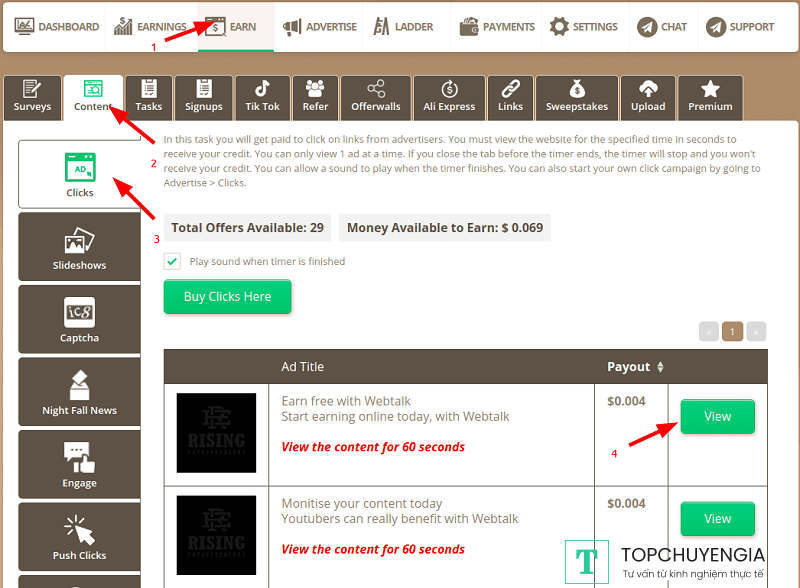Toggle Play sound when timer finished checkbox
Viewport: 800px width, 588px height.
pyautogui.click(x=173, y=261)
